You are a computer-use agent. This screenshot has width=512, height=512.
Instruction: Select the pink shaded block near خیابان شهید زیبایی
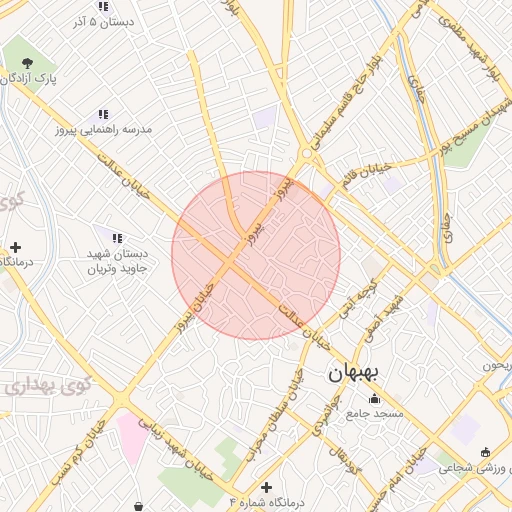[x=132, y=437]
